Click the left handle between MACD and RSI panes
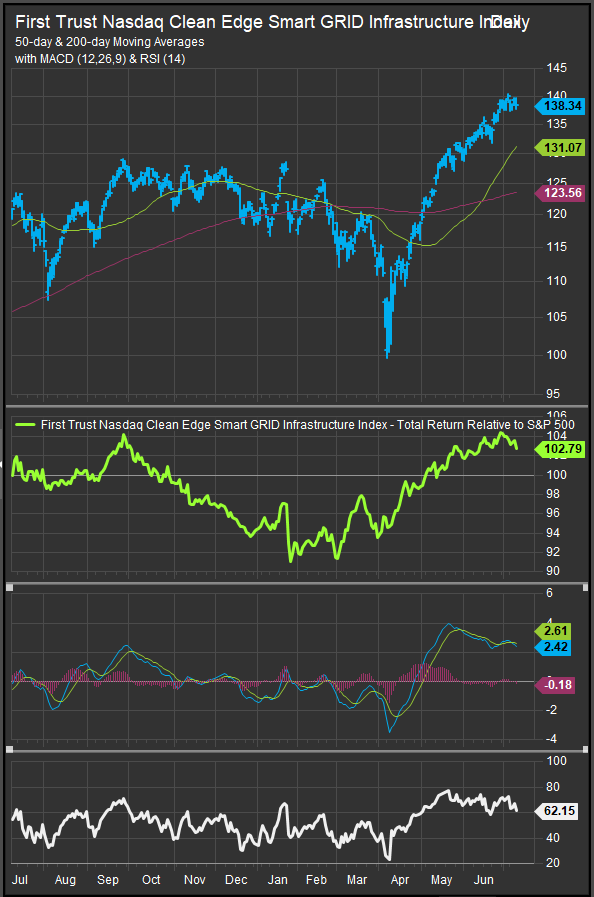 tap(9, 749)
